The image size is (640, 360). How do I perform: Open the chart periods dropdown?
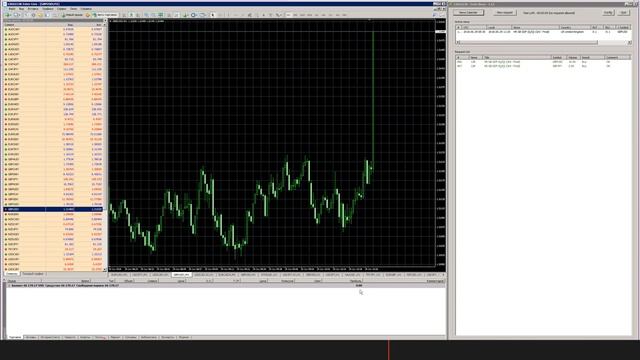(194, 15)
